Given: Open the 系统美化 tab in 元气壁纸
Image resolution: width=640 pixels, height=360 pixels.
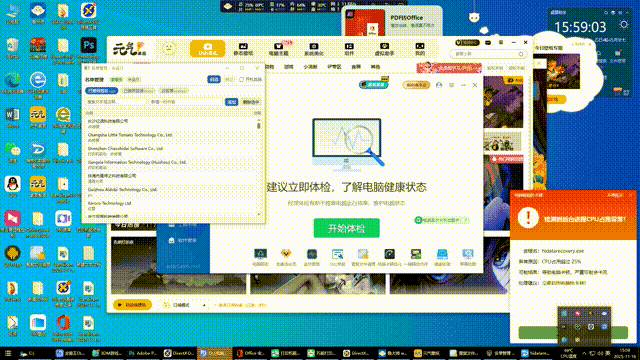Looking at the screenshot, I should click(x=314, y=49).
